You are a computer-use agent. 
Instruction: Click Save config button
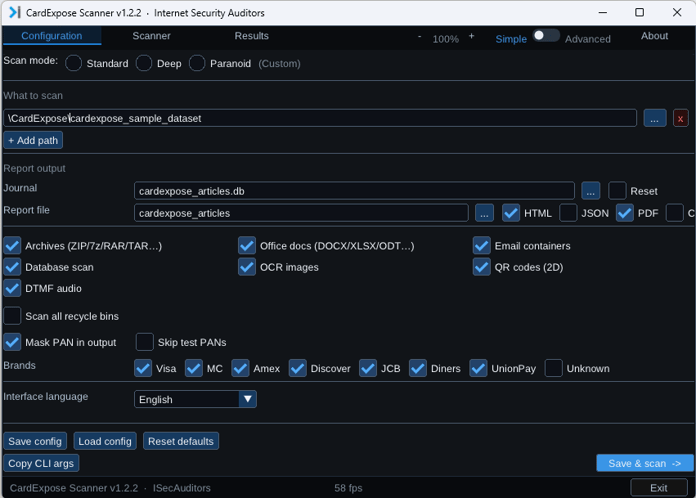[x=35, y=441]
